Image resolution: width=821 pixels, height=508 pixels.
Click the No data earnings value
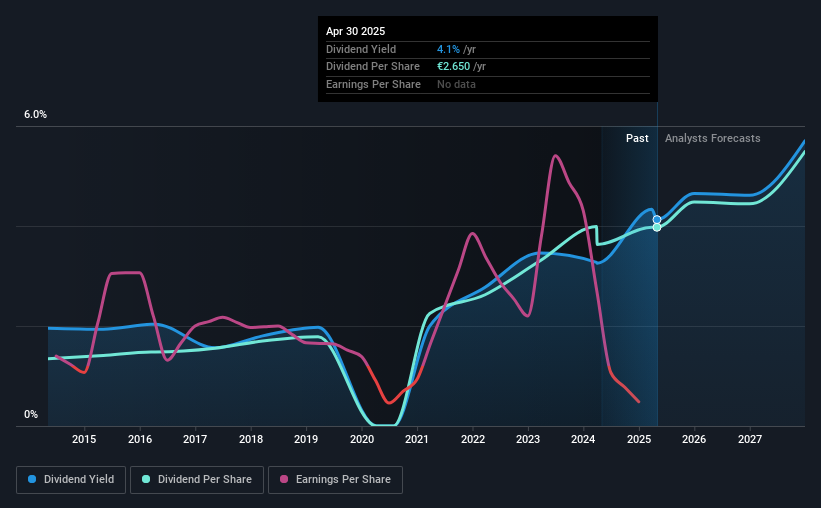457,84
